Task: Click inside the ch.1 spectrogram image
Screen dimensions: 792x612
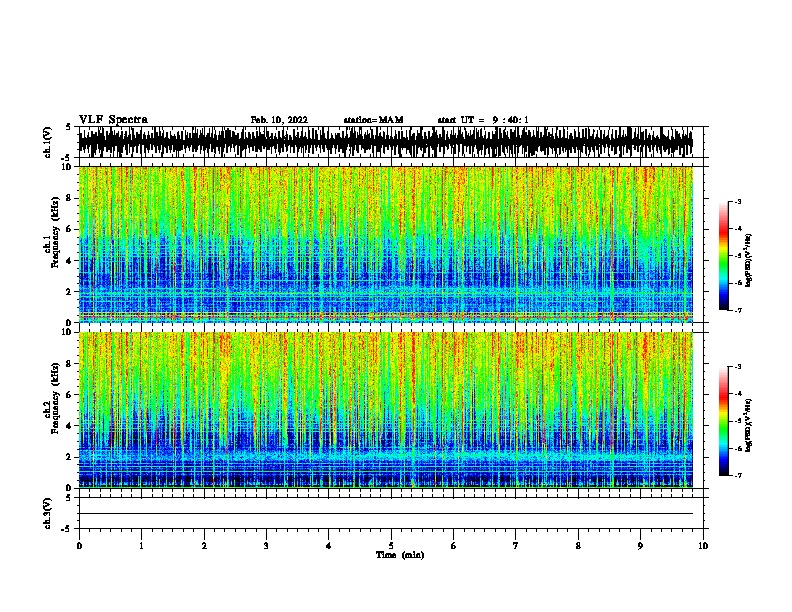Action: pos(385,244)
